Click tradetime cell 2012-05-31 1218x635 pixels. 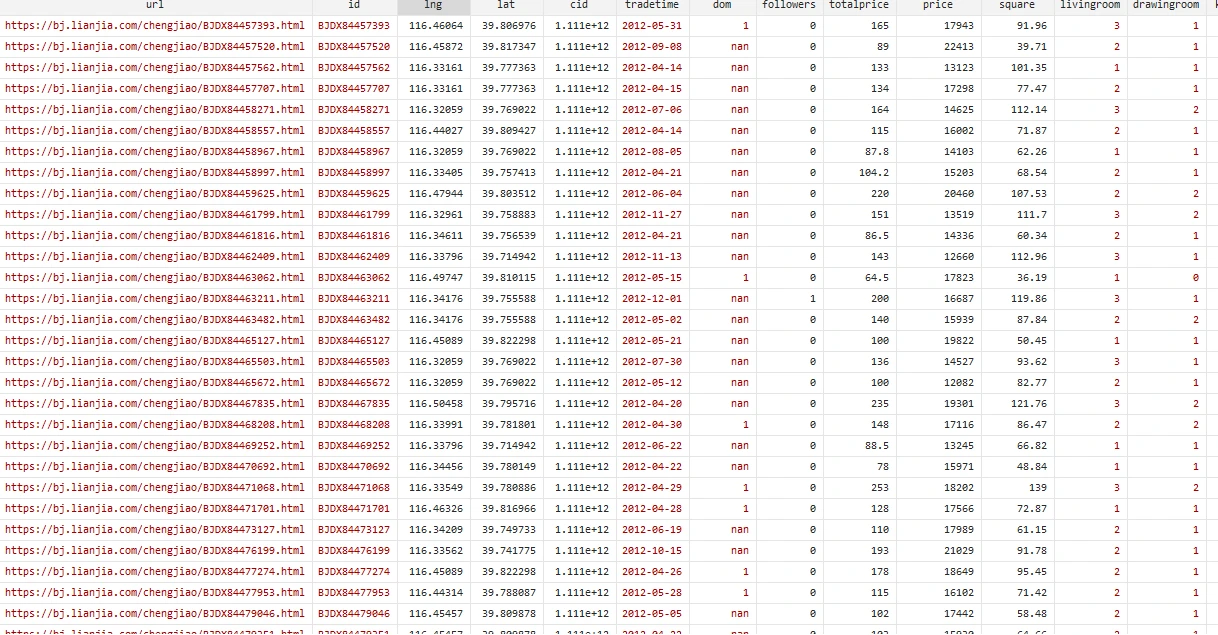(652, 26)
